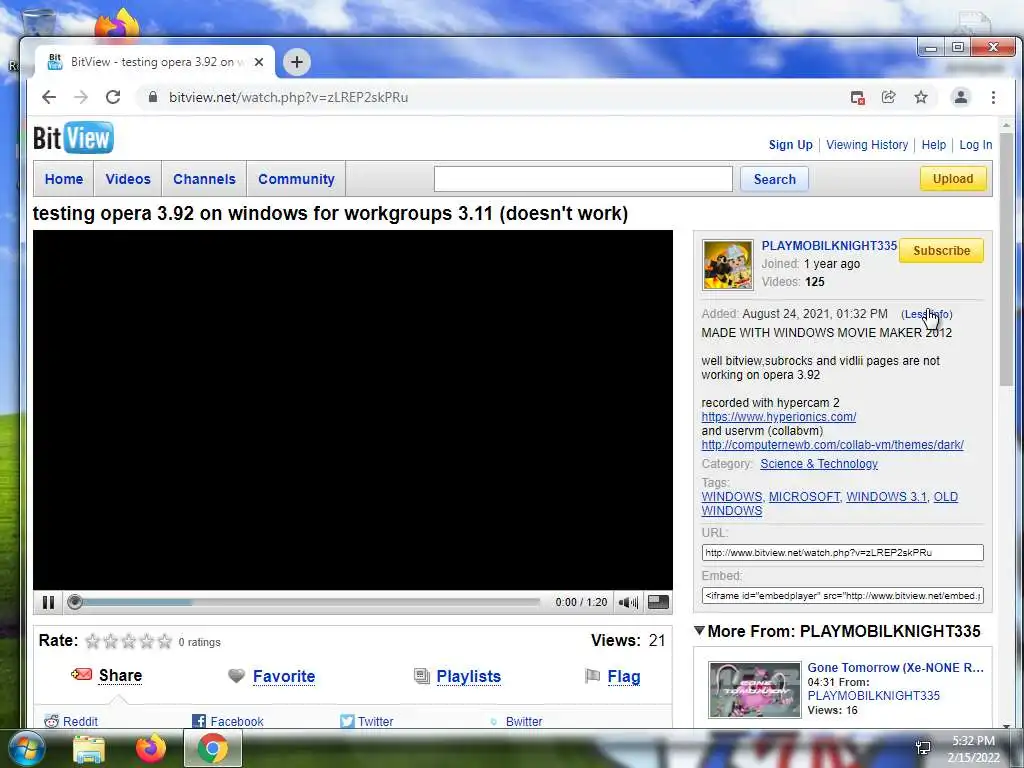
Task: Open the hyperionics.com link
Action: [x=778, y=417]
